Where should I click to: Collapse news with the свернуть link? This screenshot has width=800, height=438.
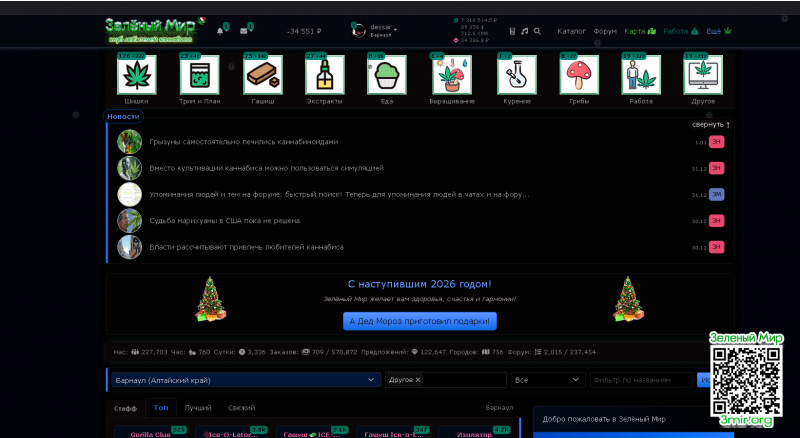(711, 125)
